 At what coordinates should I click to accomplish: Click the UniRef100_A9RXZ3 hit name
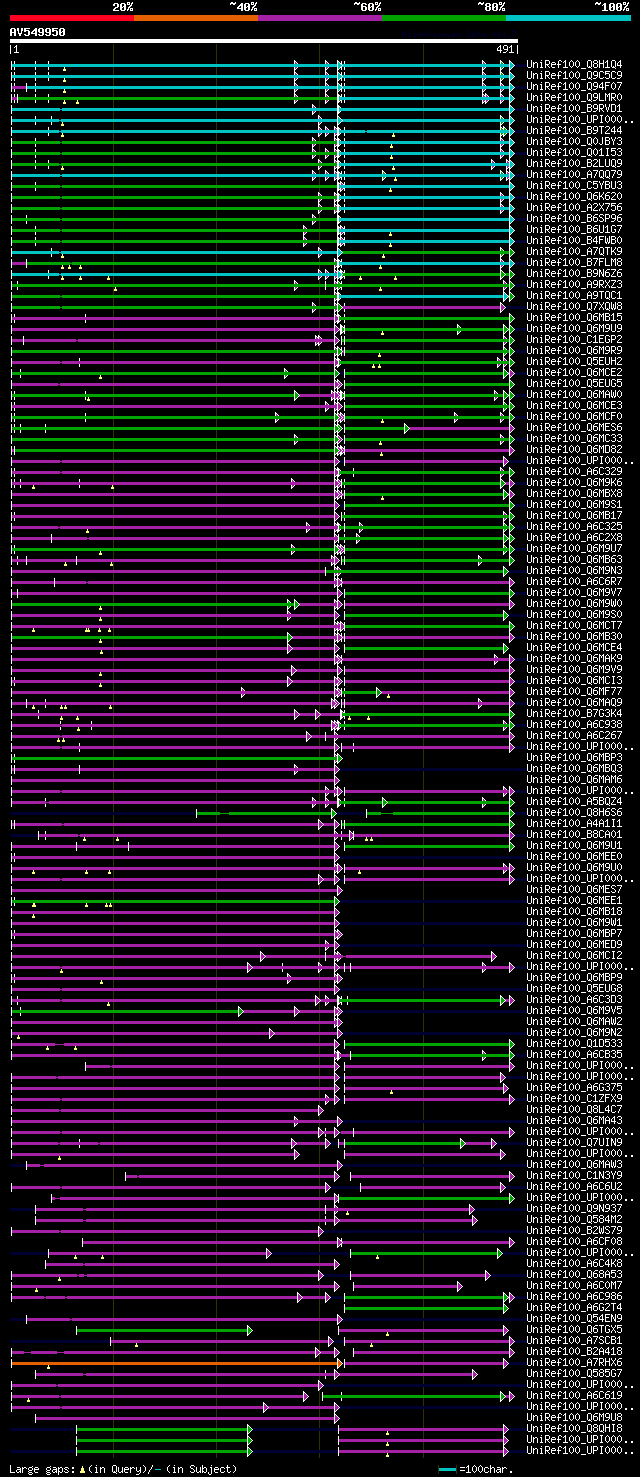coord(574,284)
